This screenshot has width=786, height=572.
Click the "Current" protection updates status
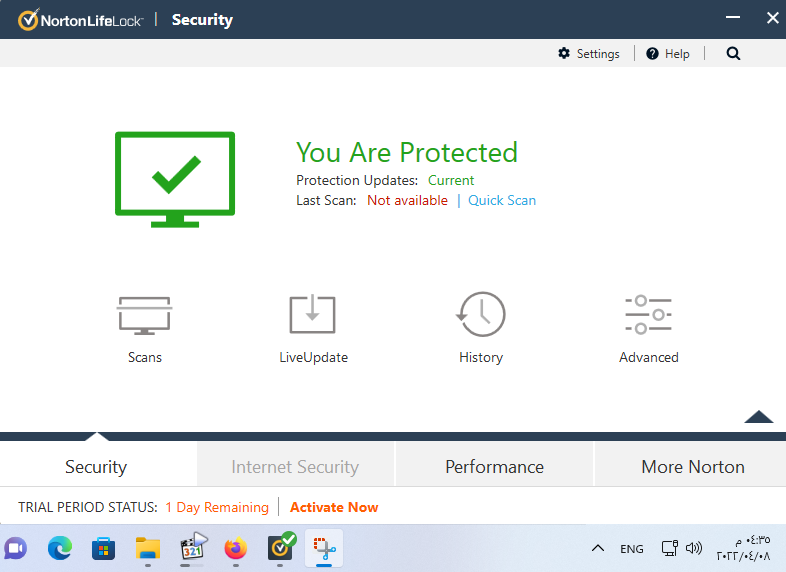(x=451, y=180)
